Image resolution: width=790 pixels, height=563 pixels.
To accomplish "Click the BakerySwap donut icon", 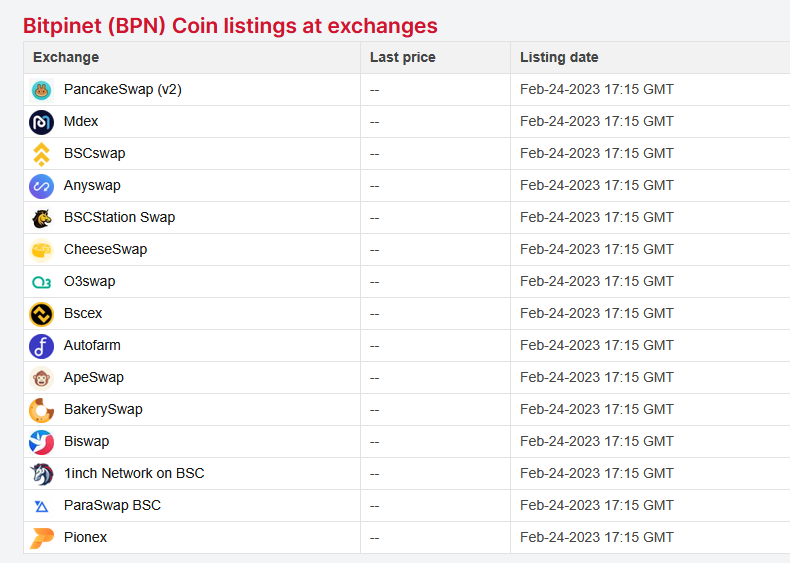I will coord(41,410).
